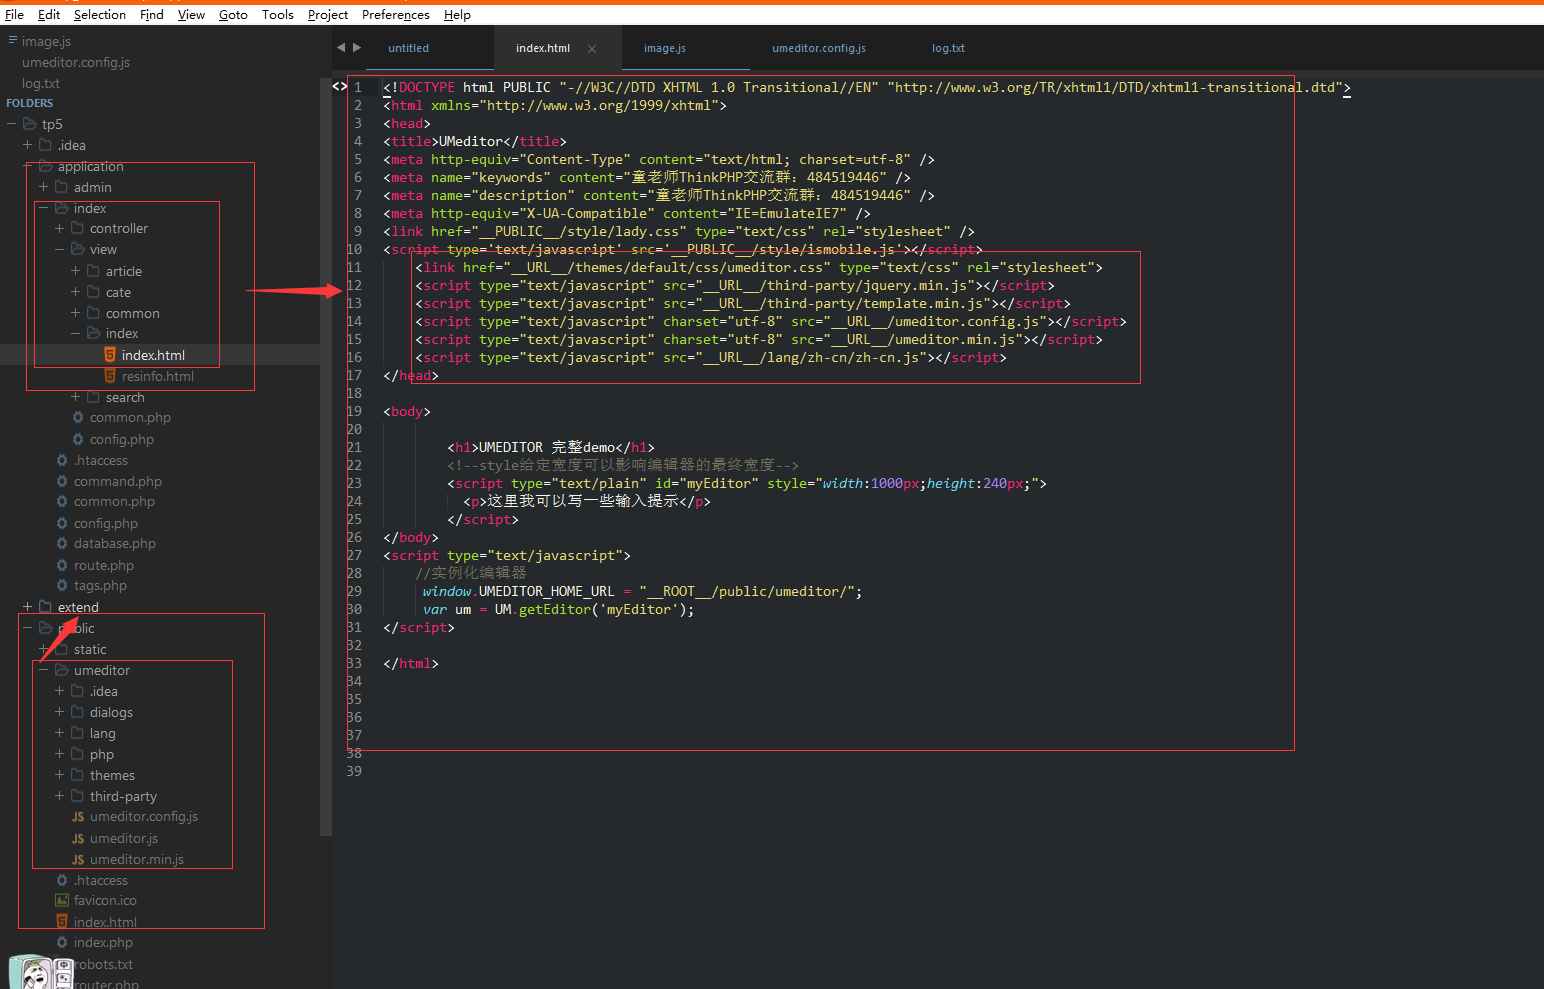Screen dimensions: 1544x989
Task: Expand the lang folder
Action: point(60,733)
